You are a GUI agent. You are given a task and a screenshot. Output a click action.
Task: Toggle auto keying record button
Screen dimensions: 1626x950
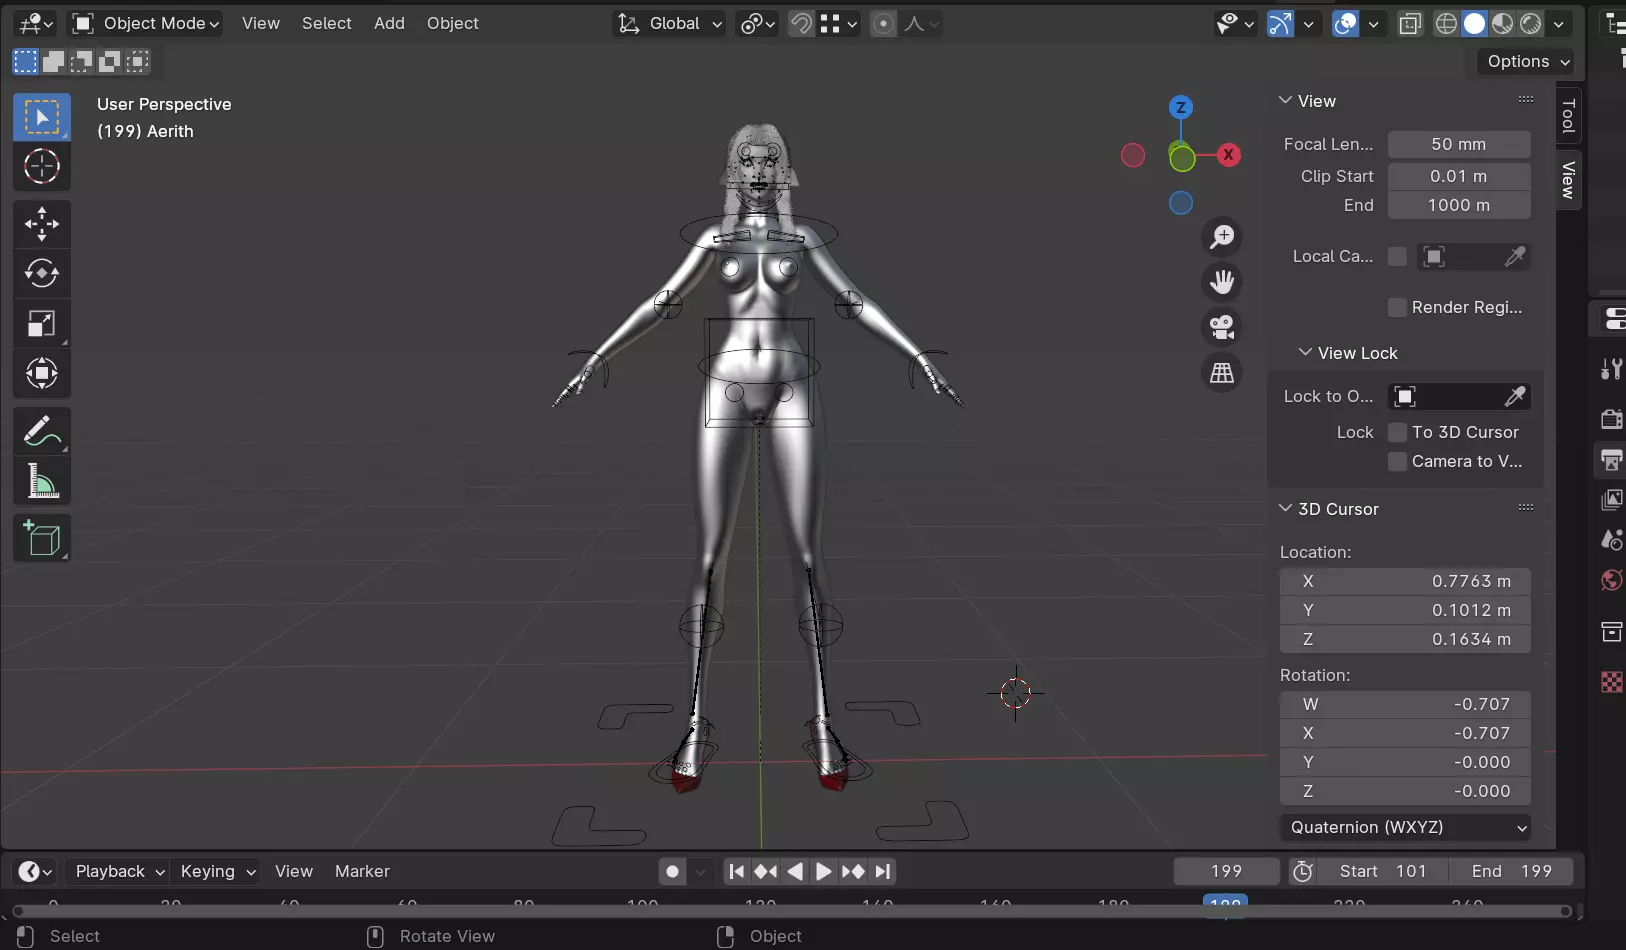(672, 872)
